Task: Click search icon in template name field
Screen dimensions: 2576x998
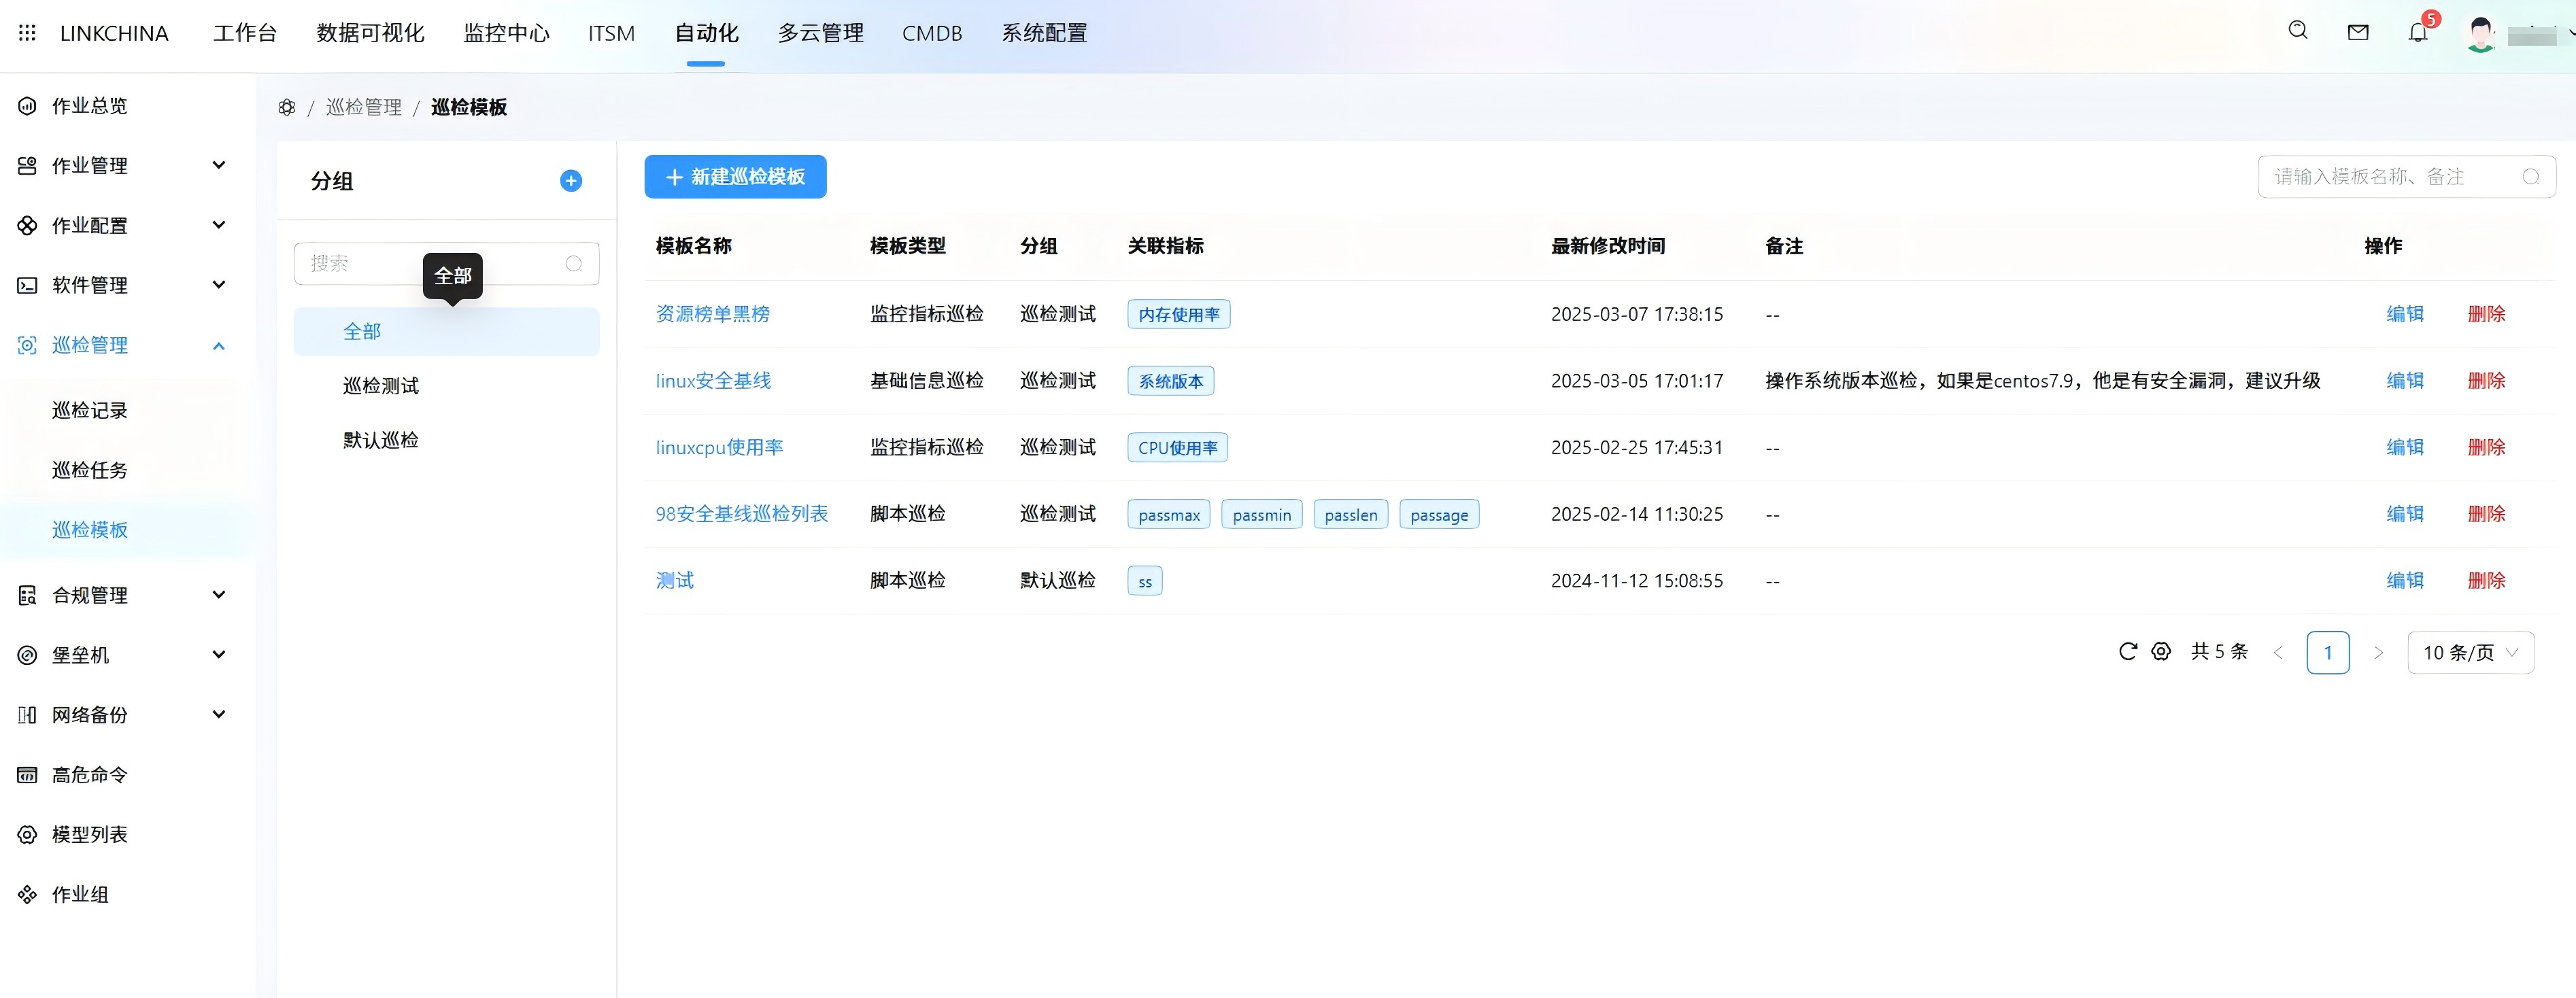Action: [x=2531, y=177]
